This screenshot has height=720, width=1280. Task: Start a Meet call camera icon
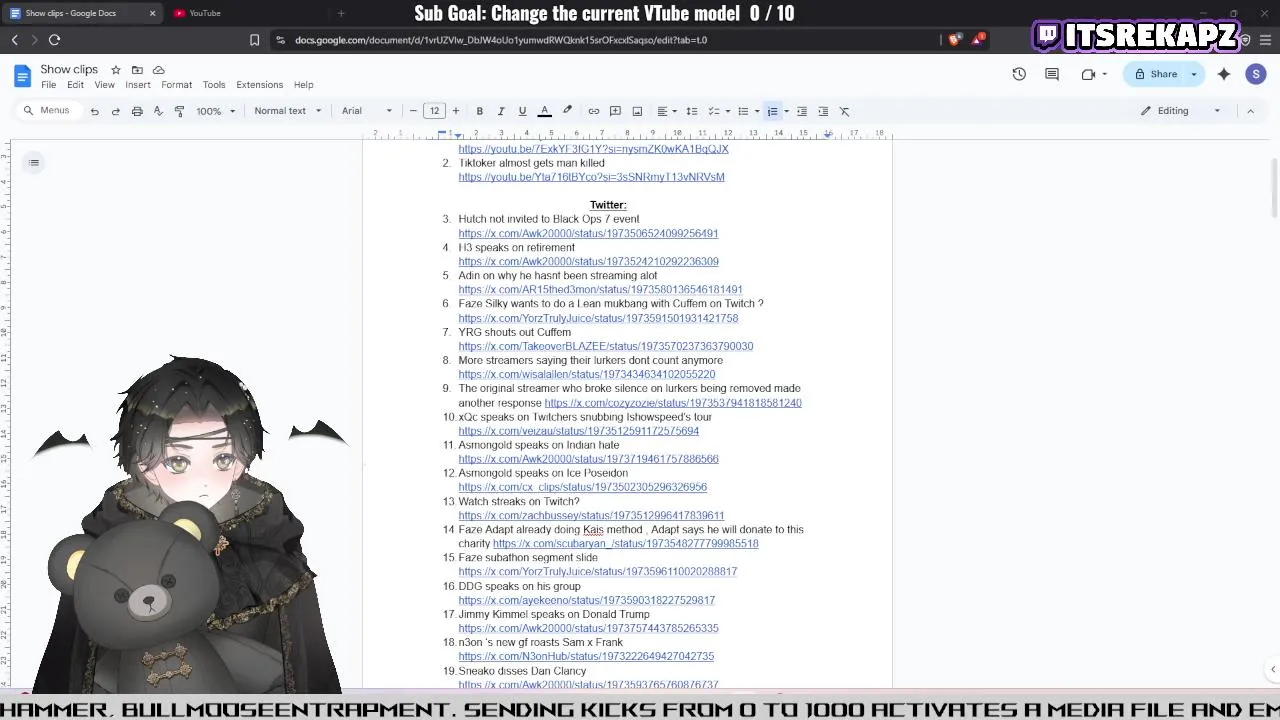click(1089, 74)
